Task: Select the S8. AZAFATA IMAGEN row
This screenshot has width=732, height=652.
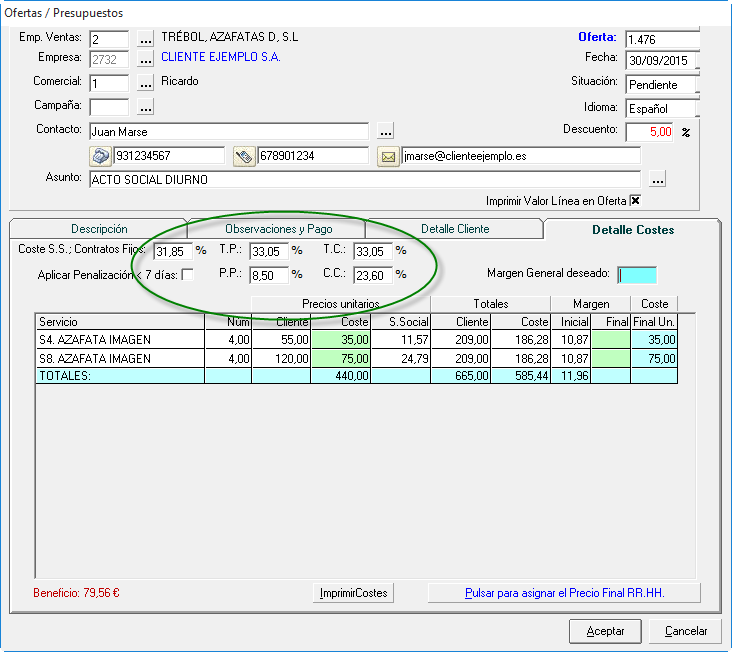Action: tap(357, 358)
